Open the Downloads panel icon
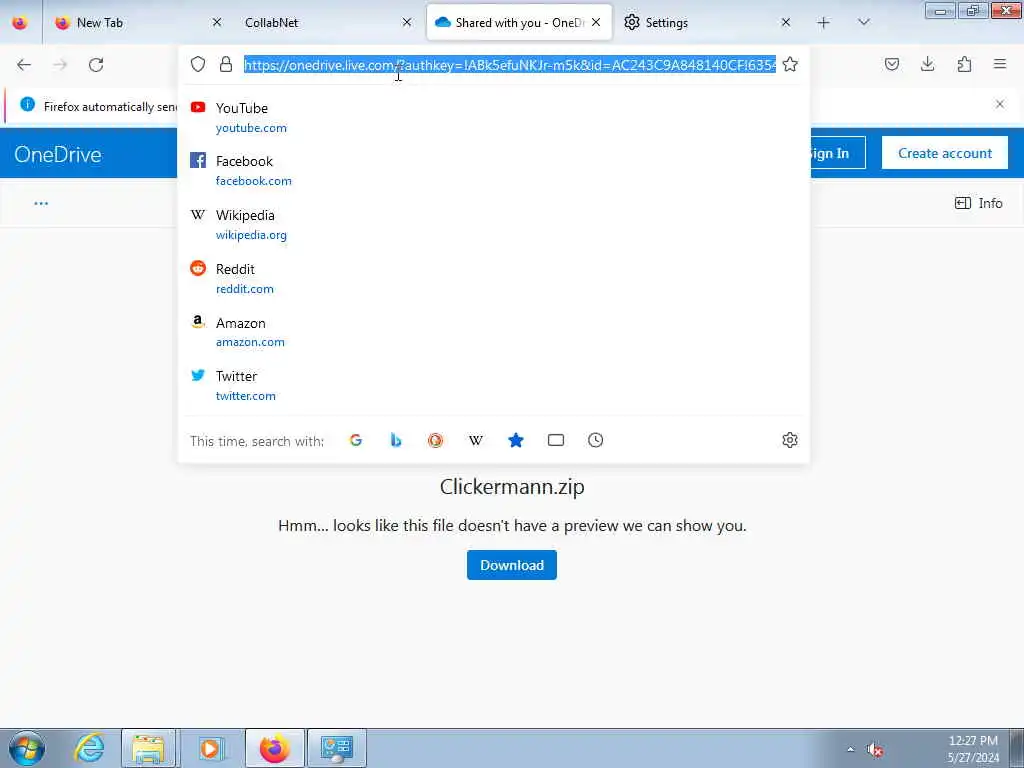This screenshot has width=1024, height=768. (927, 64)
